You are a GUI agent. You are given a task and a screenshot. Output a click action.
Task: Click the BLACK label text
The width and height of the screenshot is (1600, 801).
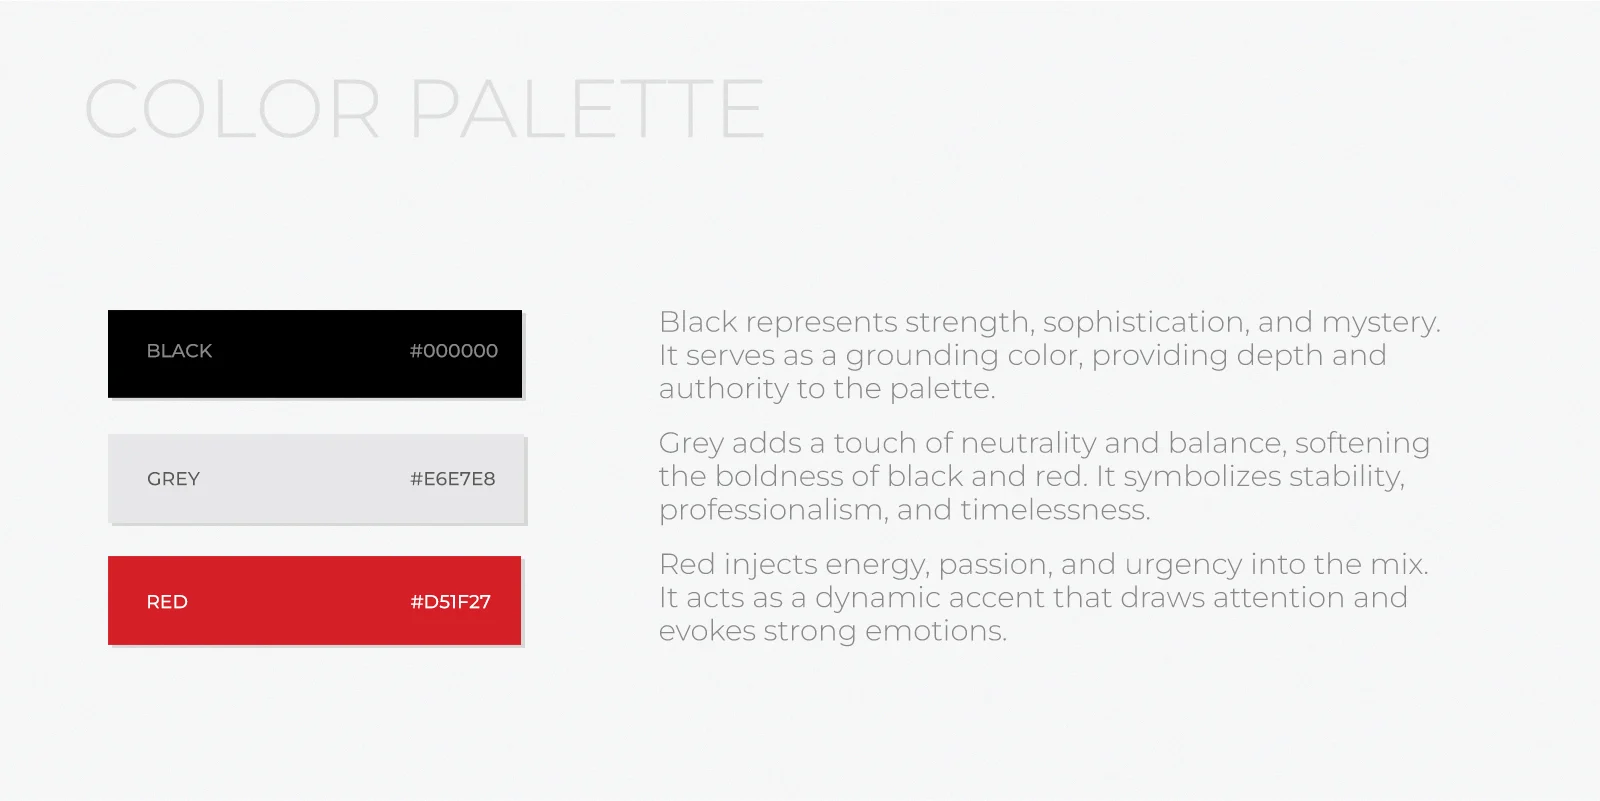[179, 351]
